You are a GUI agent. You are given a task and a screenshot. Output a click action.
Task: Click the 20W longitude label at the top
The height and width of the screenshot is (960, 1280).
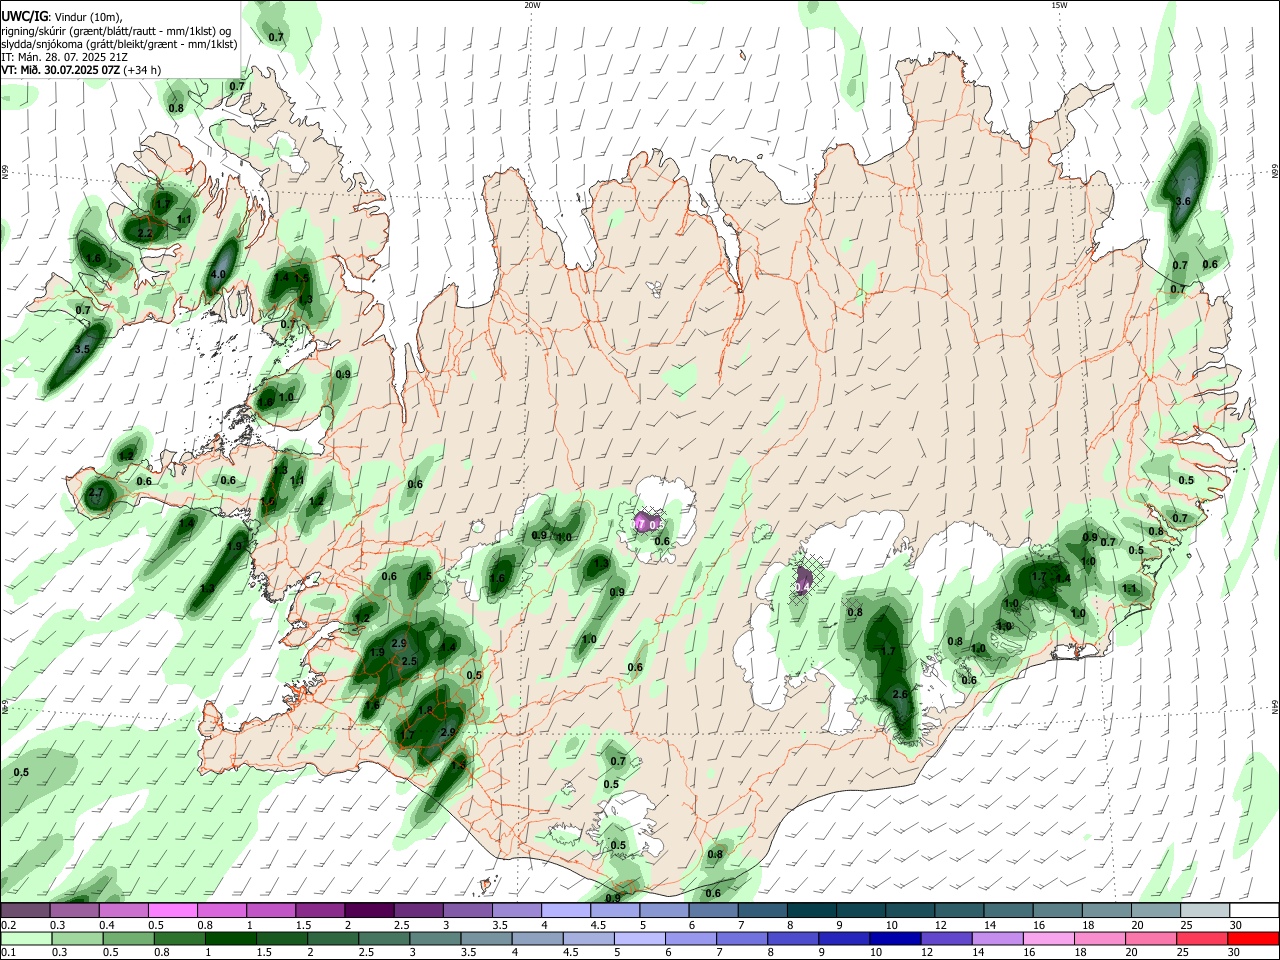coord(532,5)
